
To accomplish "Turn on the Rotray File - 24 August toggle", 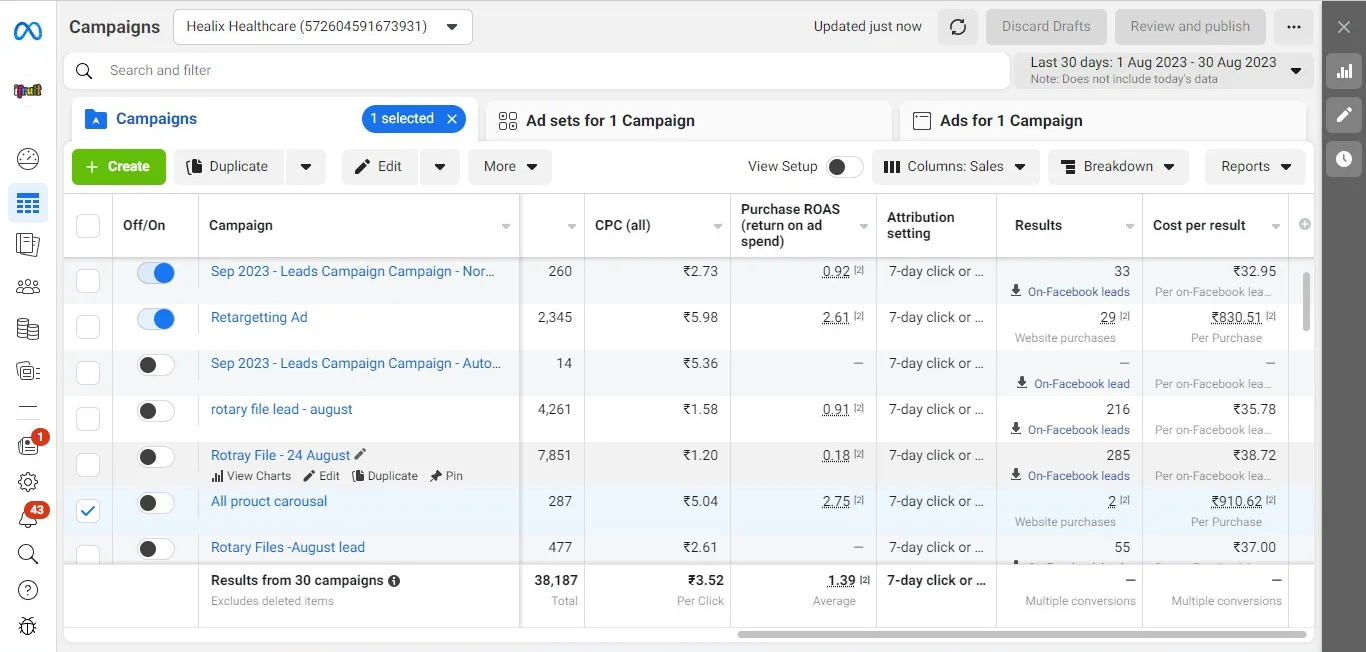I will [156, 457].
